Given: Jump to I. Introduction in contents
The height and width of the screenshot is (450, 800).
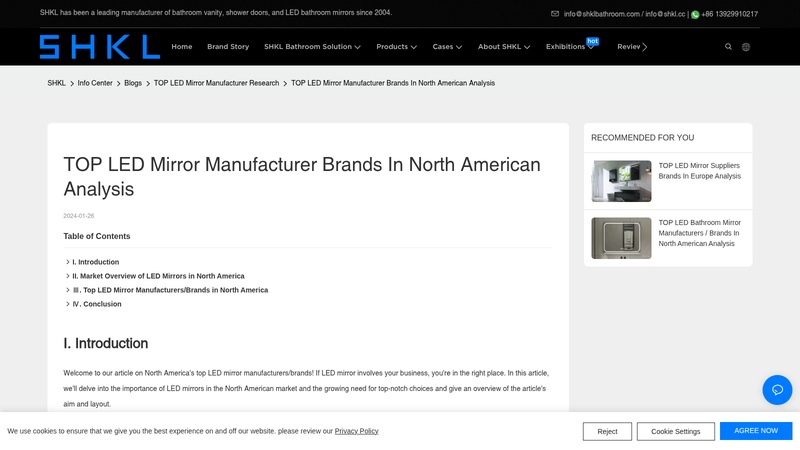Looking at the screenshot, I should point(95,262).
